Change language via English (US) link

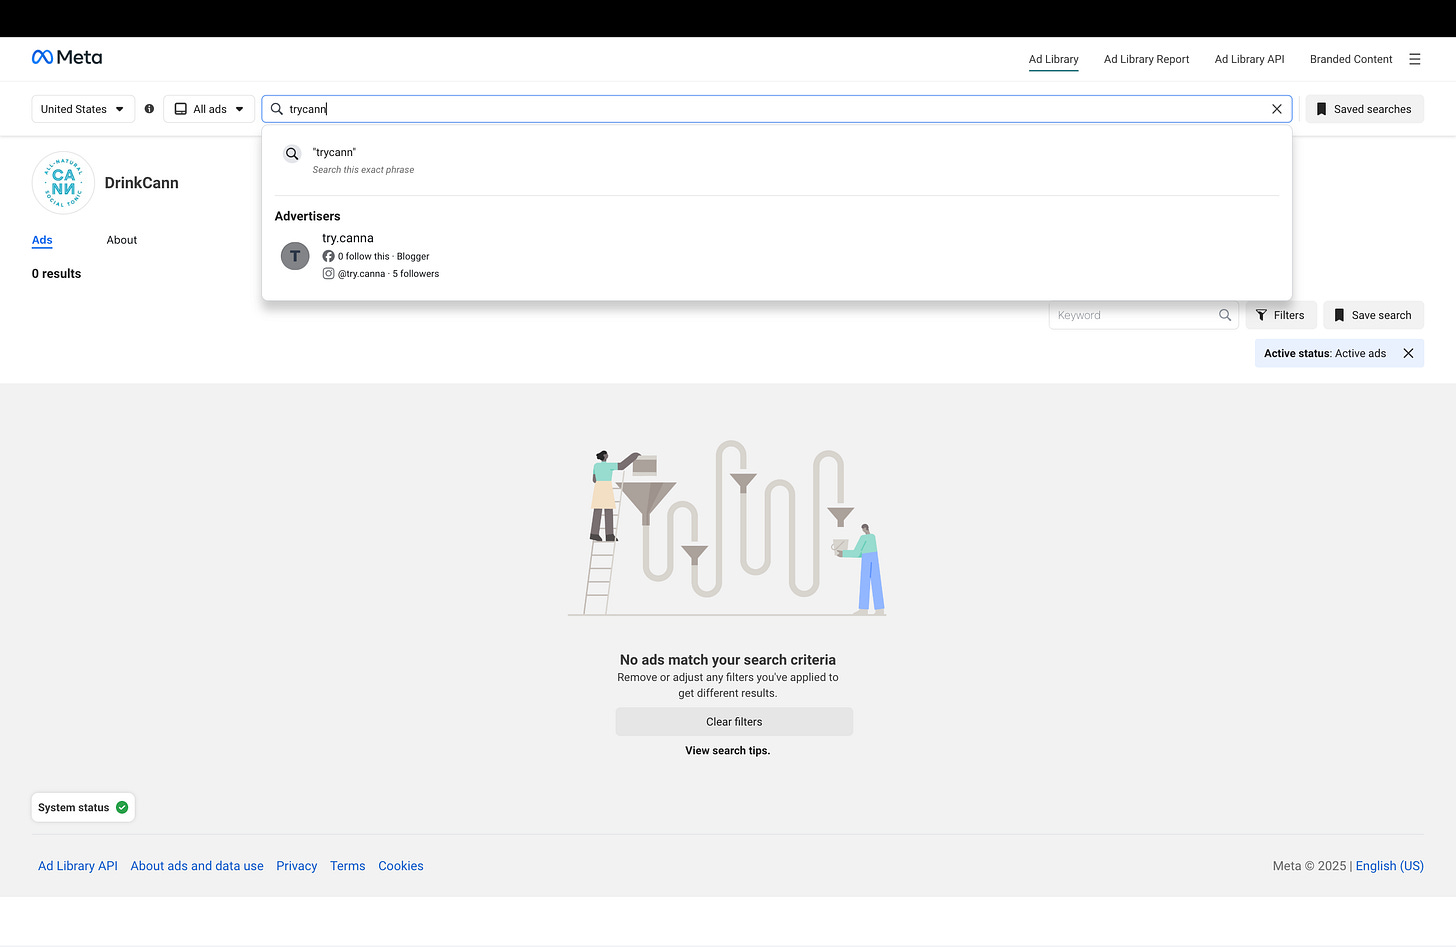pyautogui.click(x=1390, y=866)
